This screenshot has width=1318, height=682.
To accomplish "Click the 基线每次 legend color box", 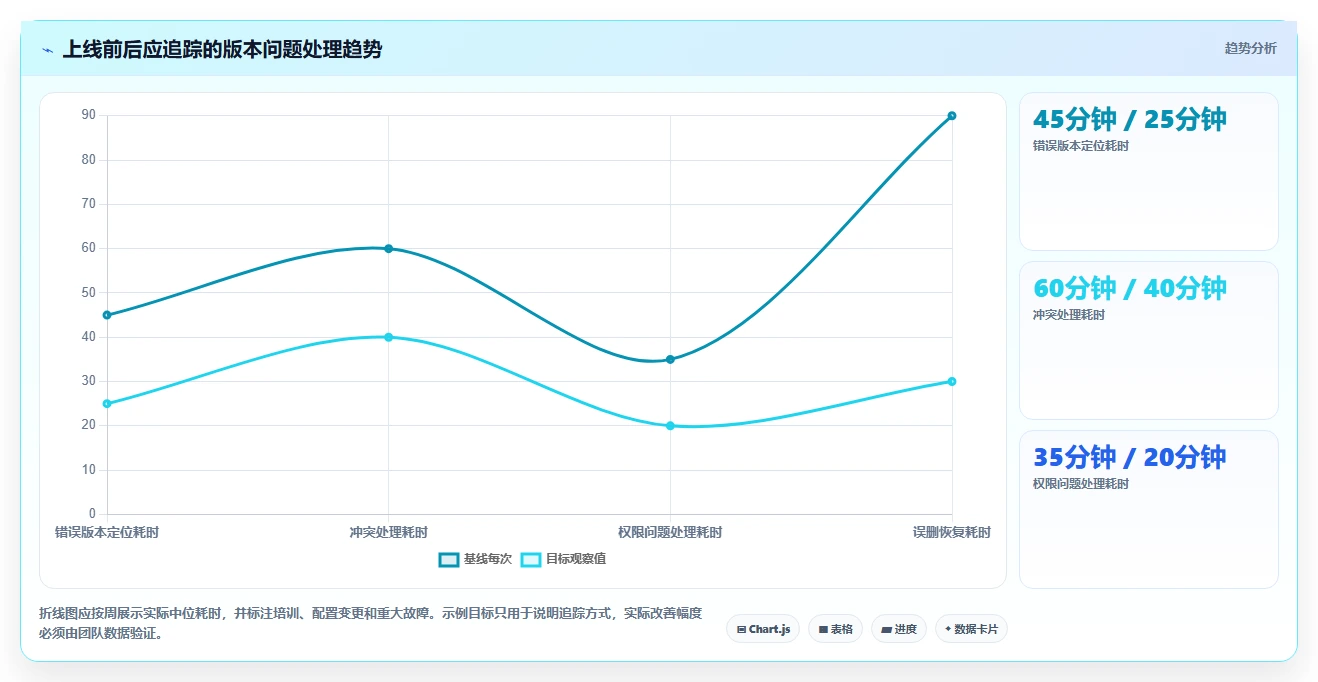I will click(449, 559).
